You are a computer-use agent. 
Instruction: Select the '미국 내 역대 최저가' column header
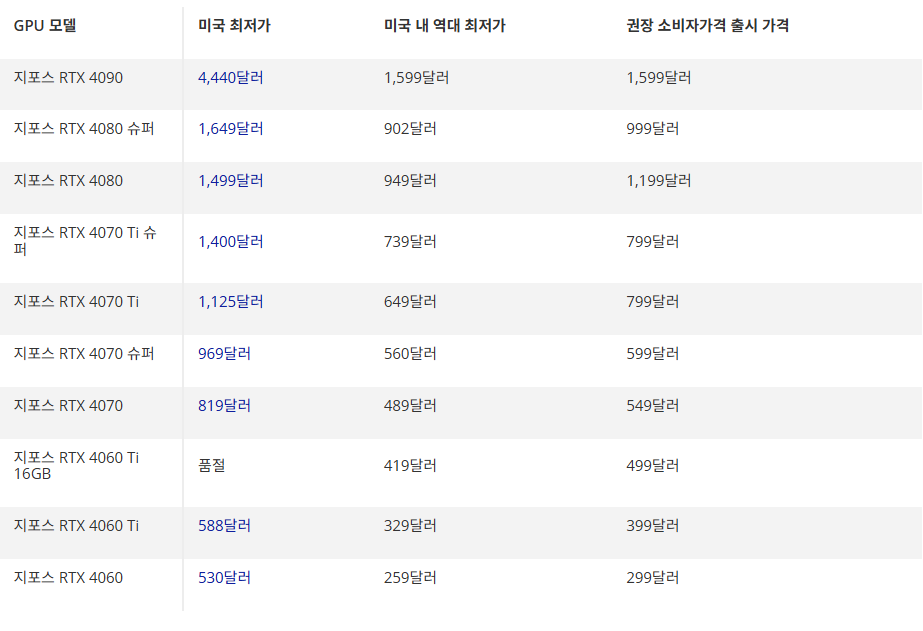pyautogui.click(x=444, y=25)
